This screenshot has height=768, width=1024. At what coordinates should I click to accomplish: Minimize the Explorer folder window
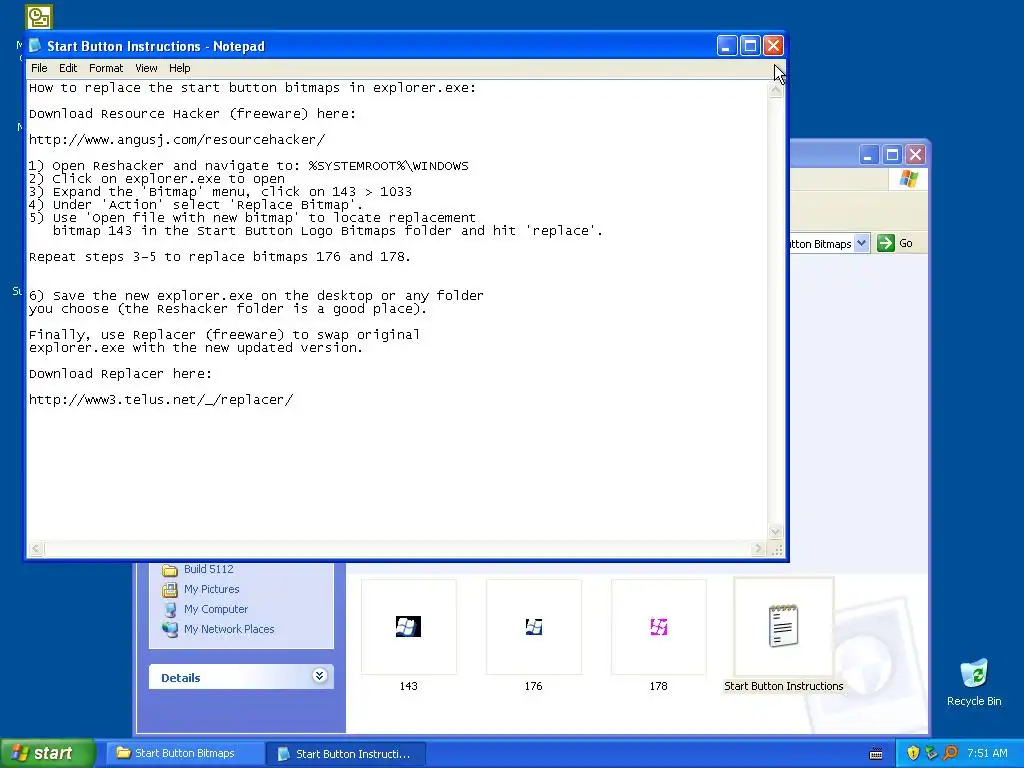(869, 155)
